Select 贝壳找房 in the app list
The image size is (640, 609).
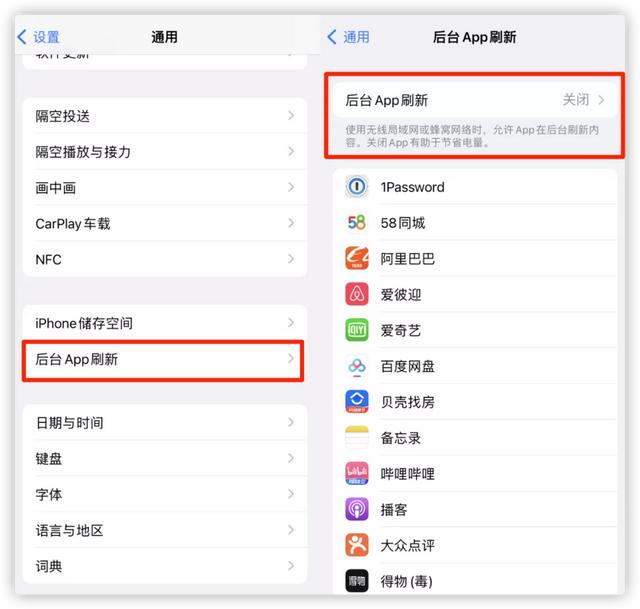tap(474, 402)
